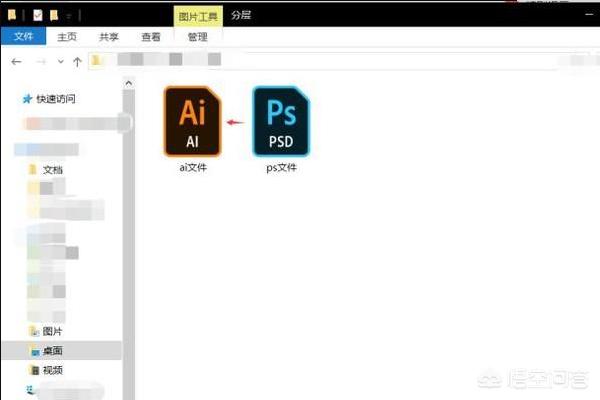
Task: Click the new folder icon in quick access toolbar
Action: coord(53,16)
